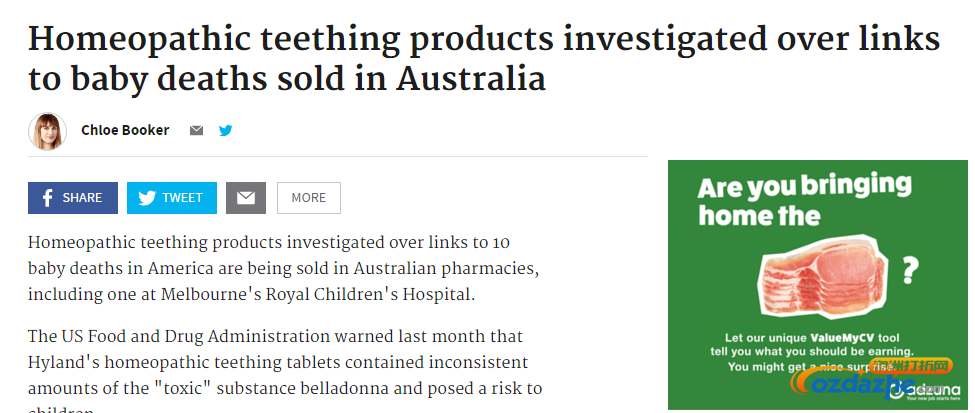Click the TWEET label text
Viewport: 975px width, 413px height.
pos(182,198)
